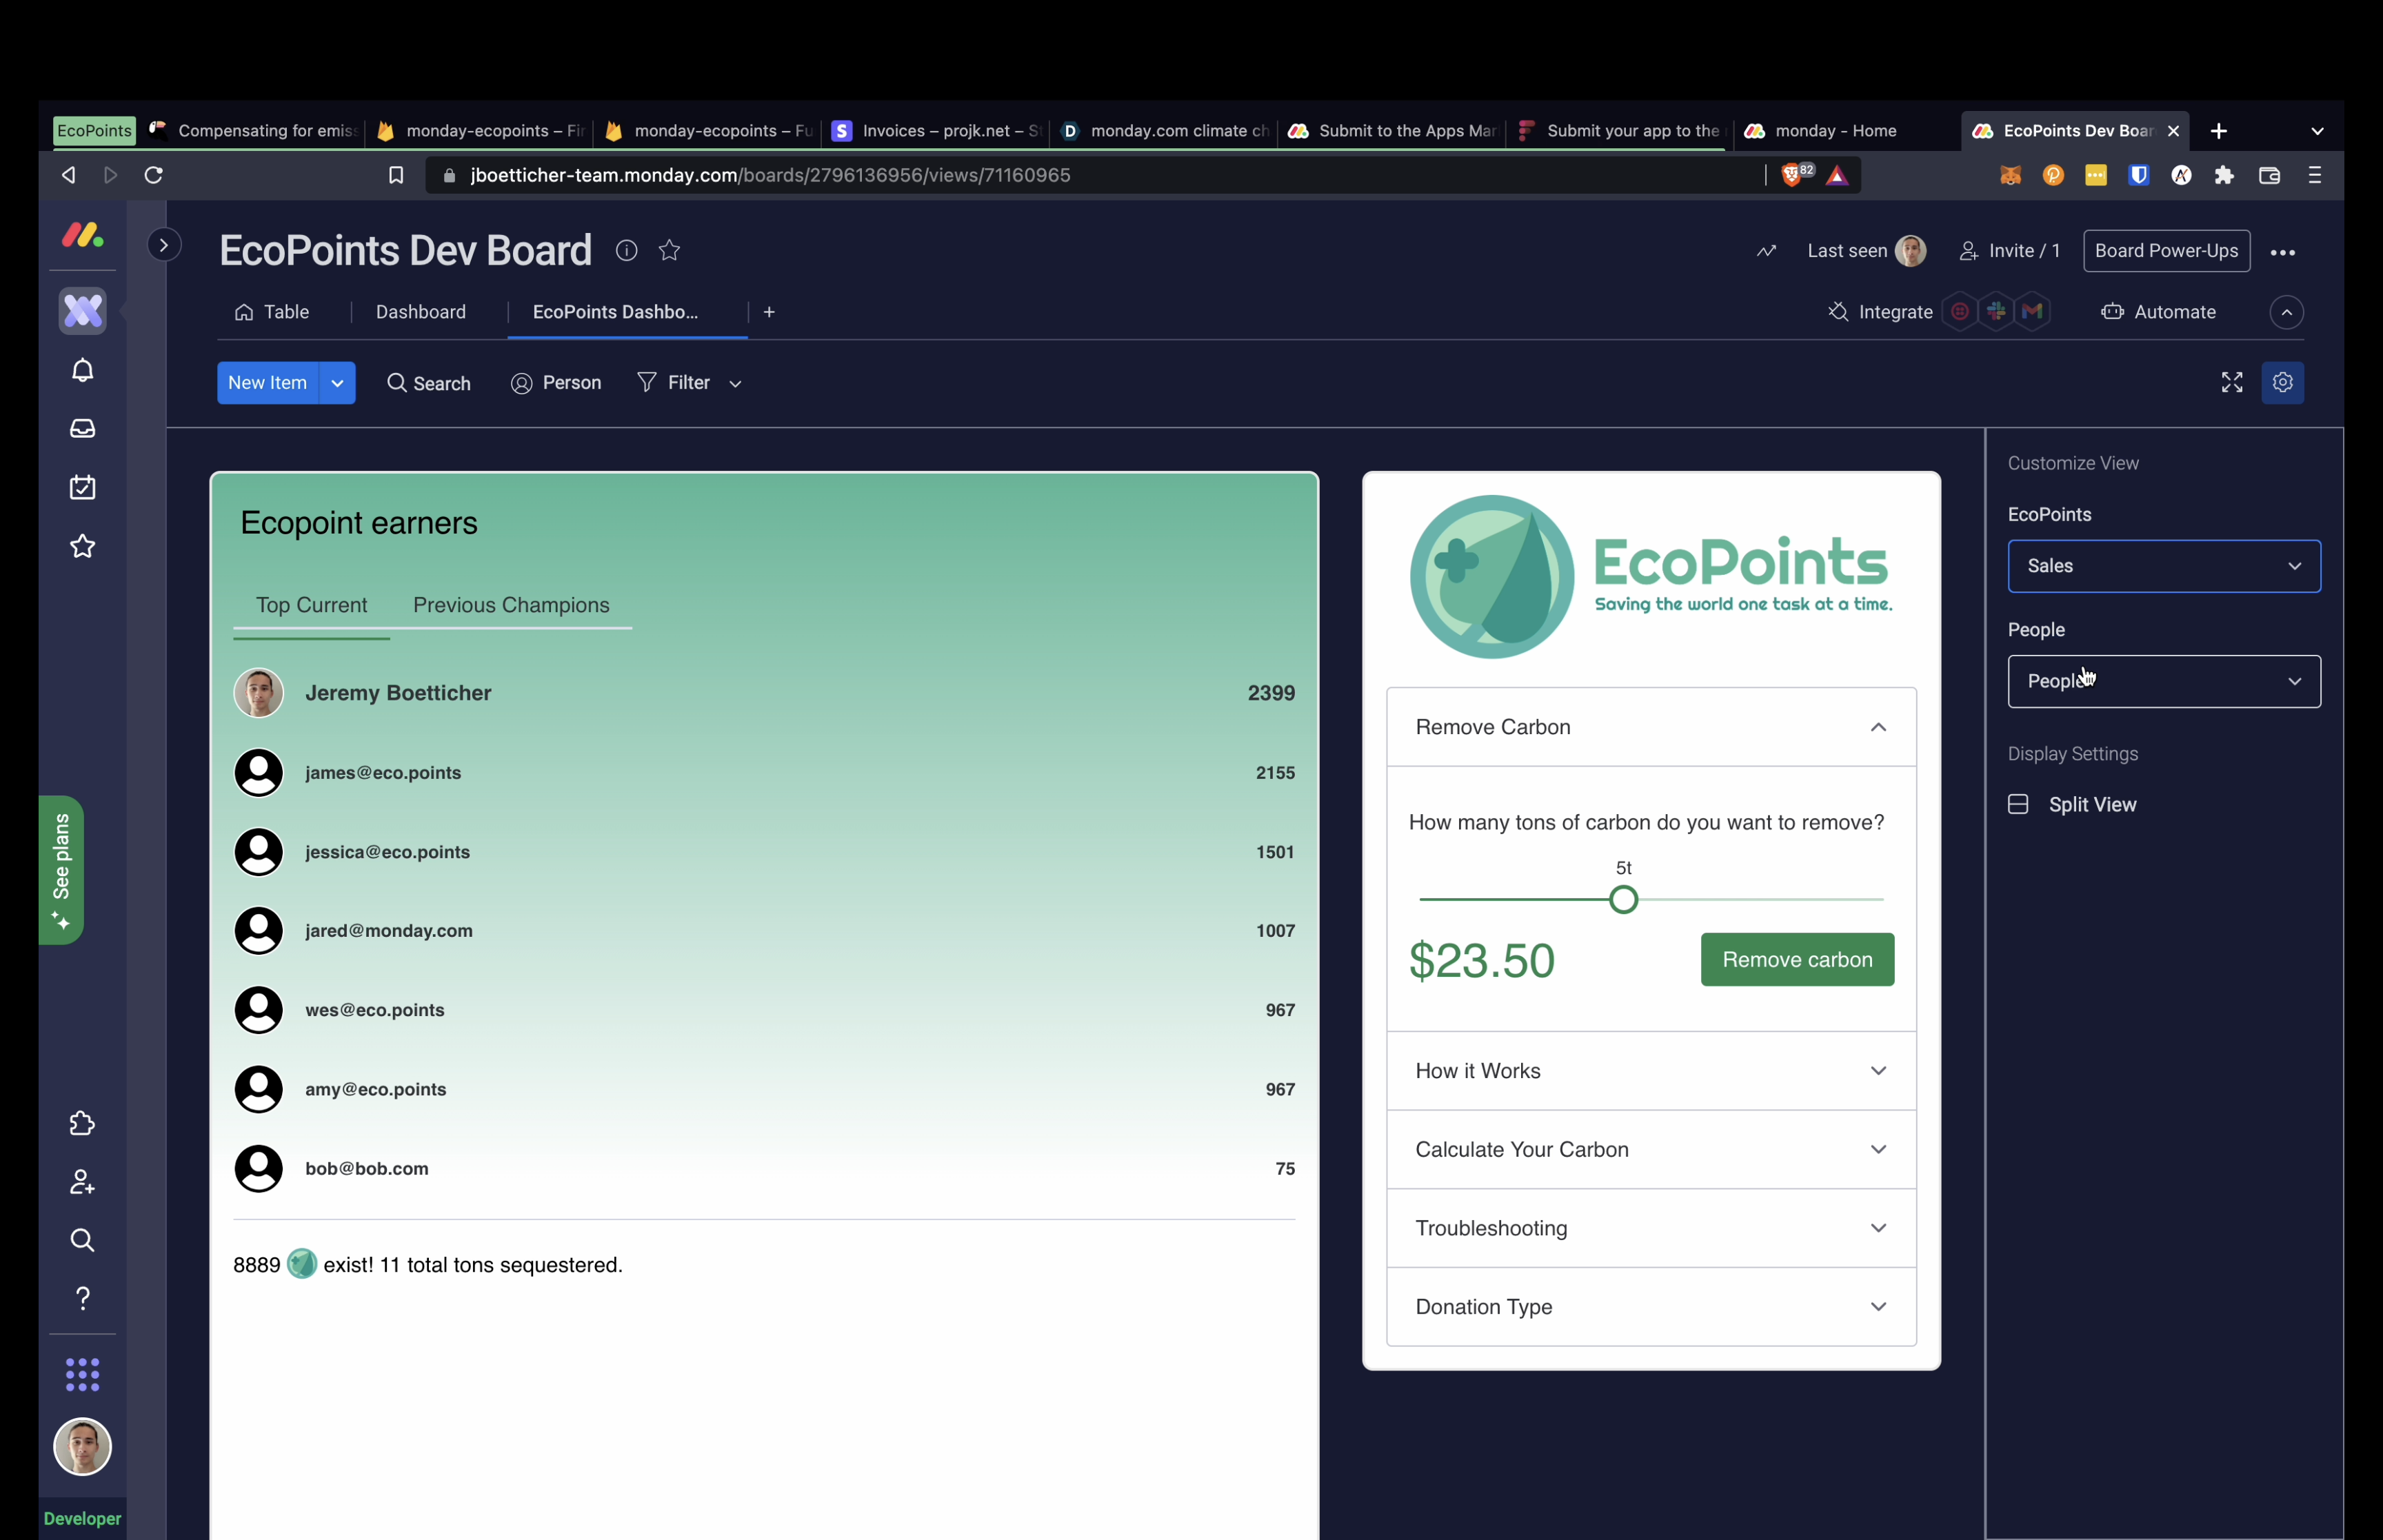Open apps puzzle icon in sidebar

click(x=82, y=1124)
